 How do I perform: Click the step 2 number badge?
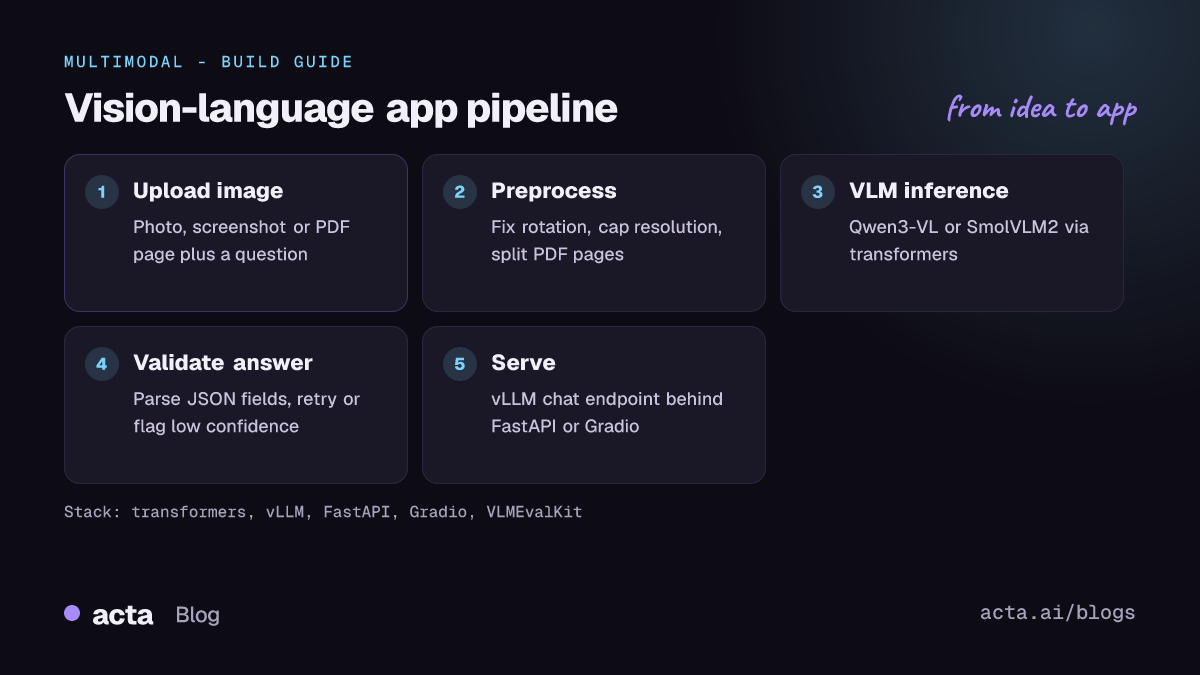click(460, 192)
